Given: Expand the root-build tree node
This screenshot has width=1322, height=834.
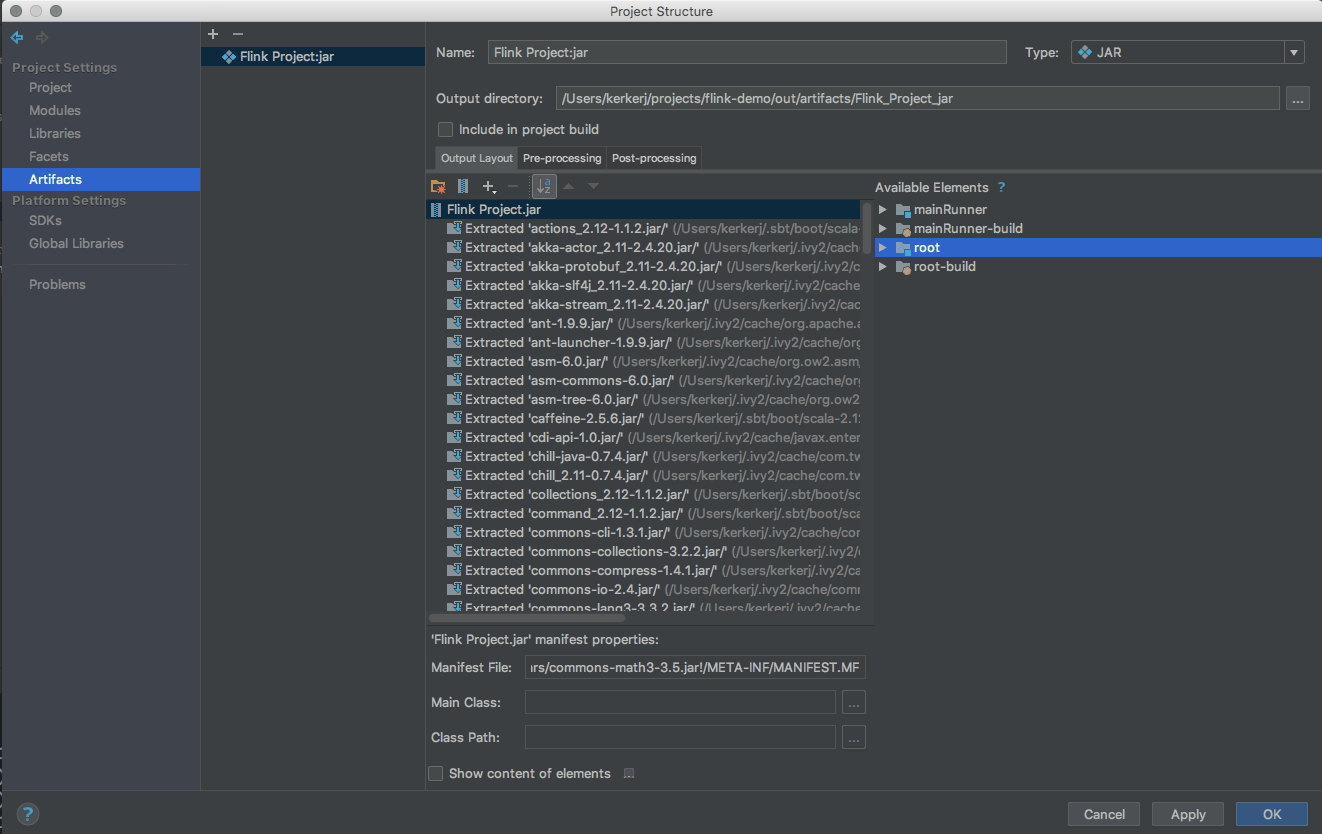Looking at the screenshot, I should [x=882, y=267].
